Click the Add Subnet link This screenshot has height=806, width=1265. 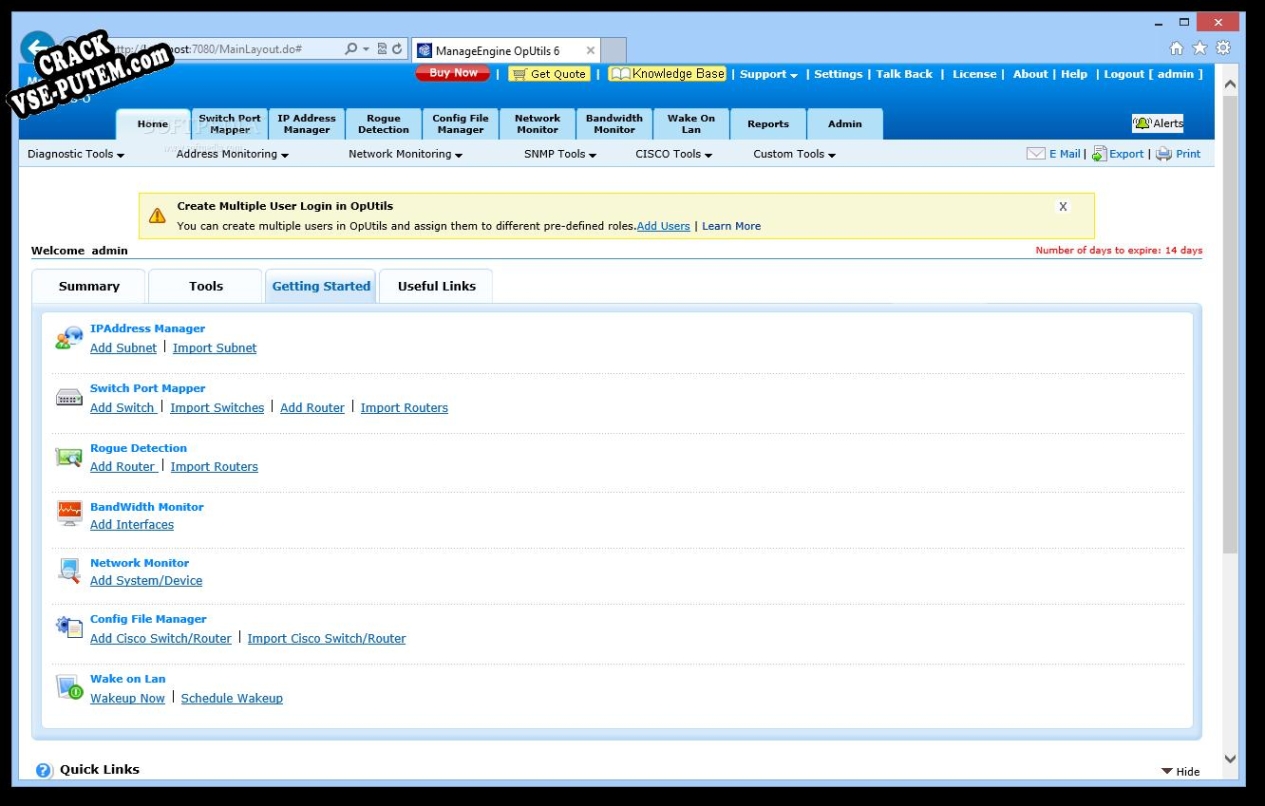point(123,348)
